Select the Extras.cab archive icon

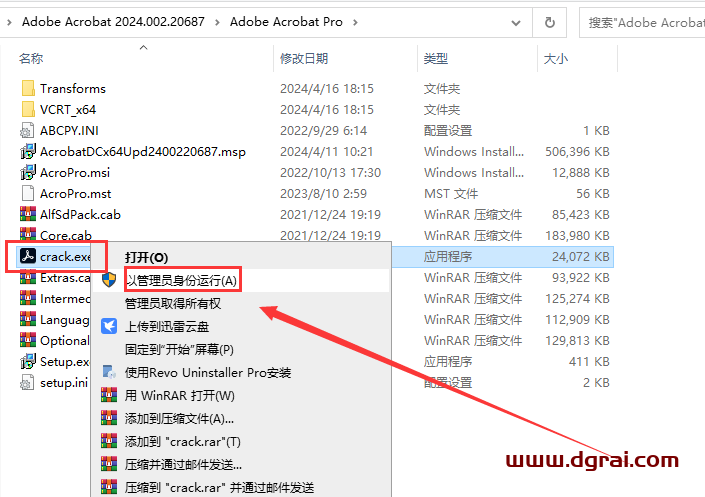(x=28, y=277)
